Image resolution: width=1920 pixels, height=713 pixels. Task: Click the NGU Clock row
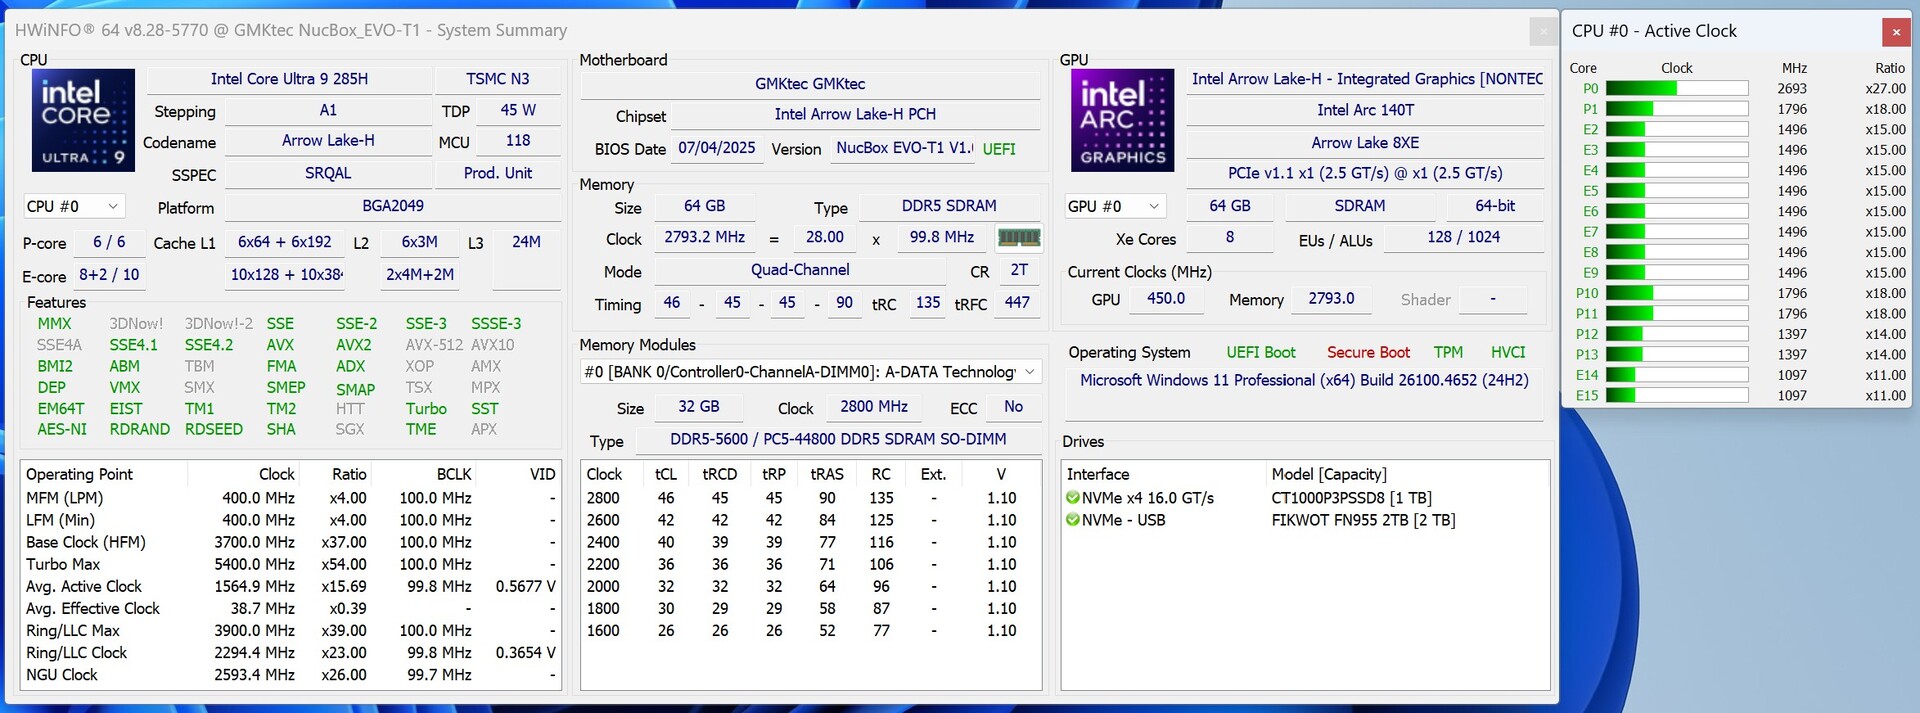pyautogui.click(x=290, y=675)
